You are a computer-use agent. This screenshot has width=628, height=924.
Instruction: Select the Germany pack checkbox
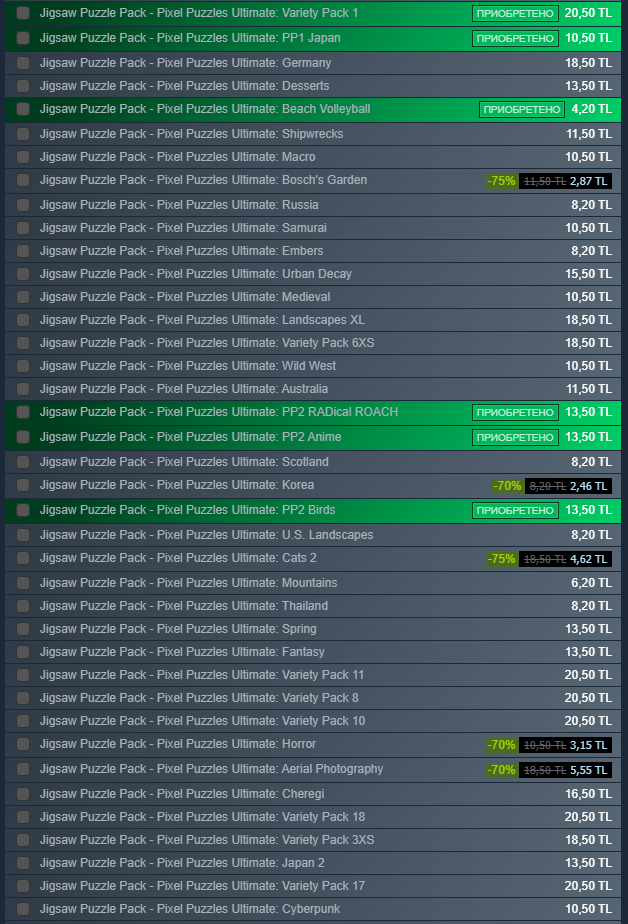(23, 62)
